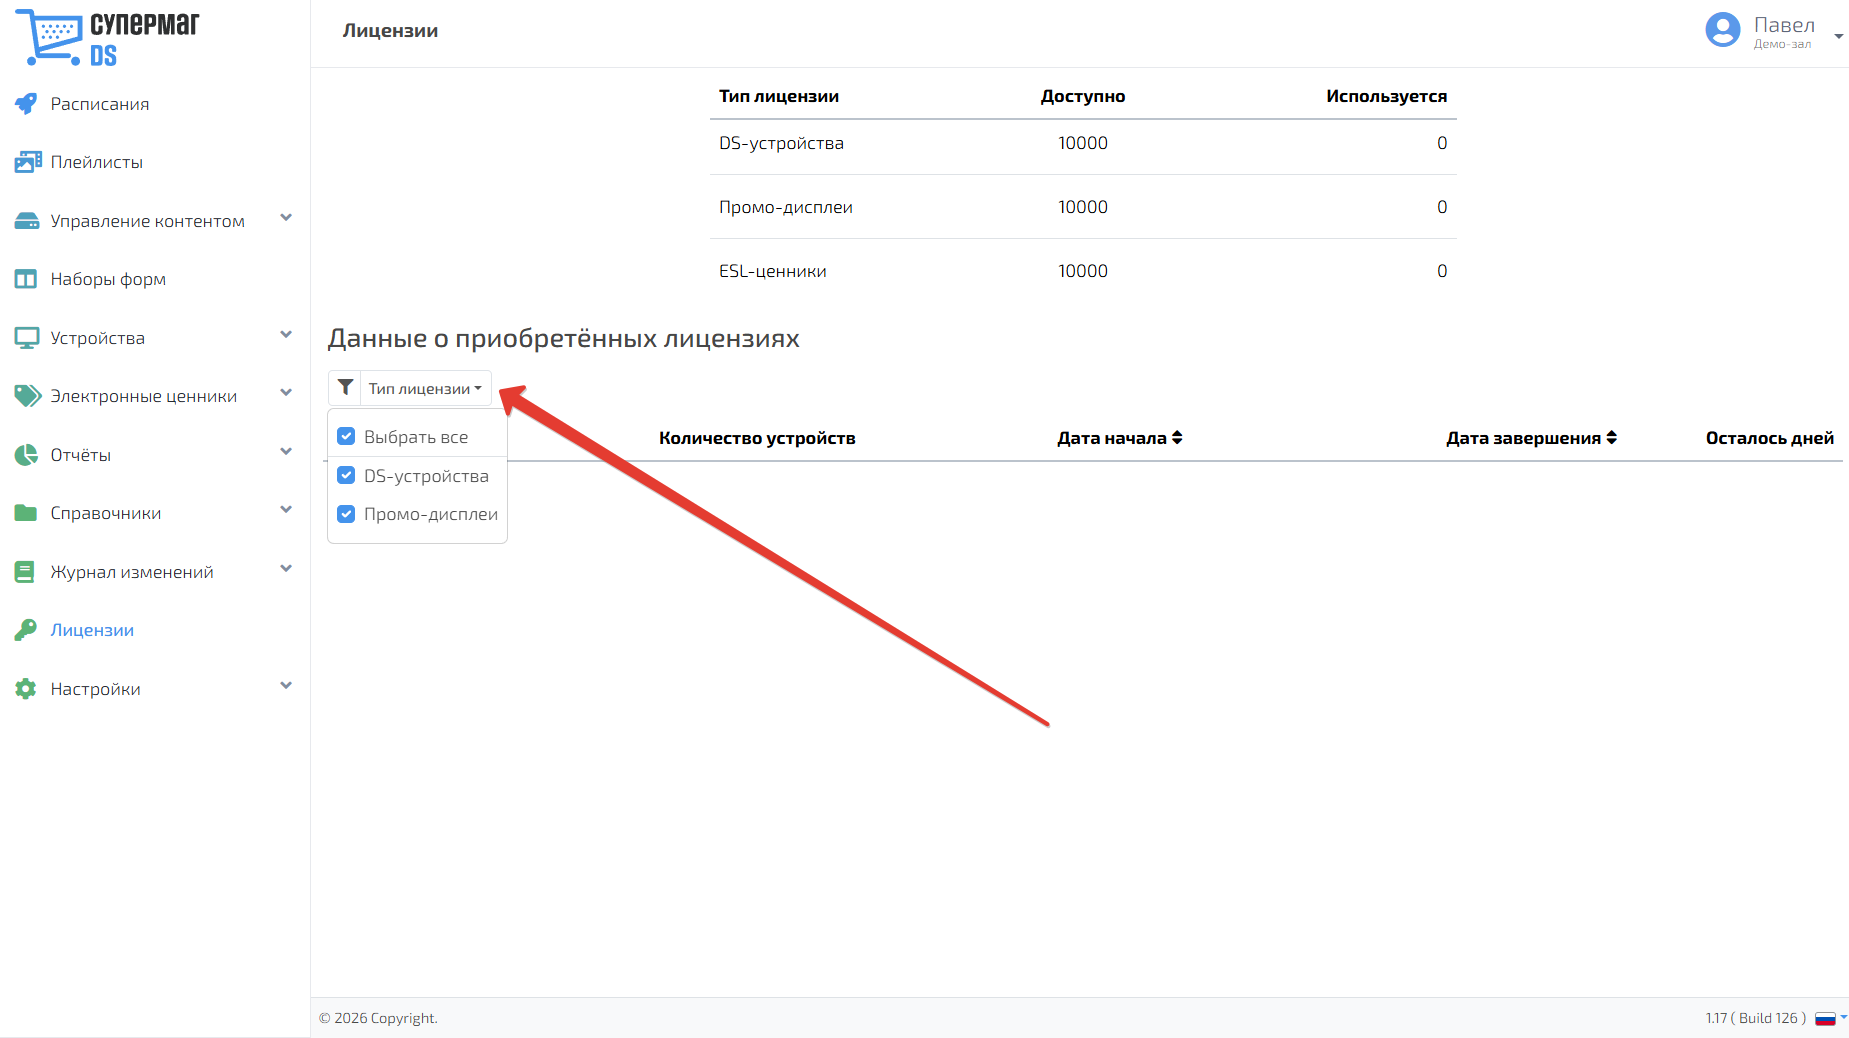Click the Супермаг DS logo
The height and width of the screenshot is (1038, 1849).
tap(107, 37)
